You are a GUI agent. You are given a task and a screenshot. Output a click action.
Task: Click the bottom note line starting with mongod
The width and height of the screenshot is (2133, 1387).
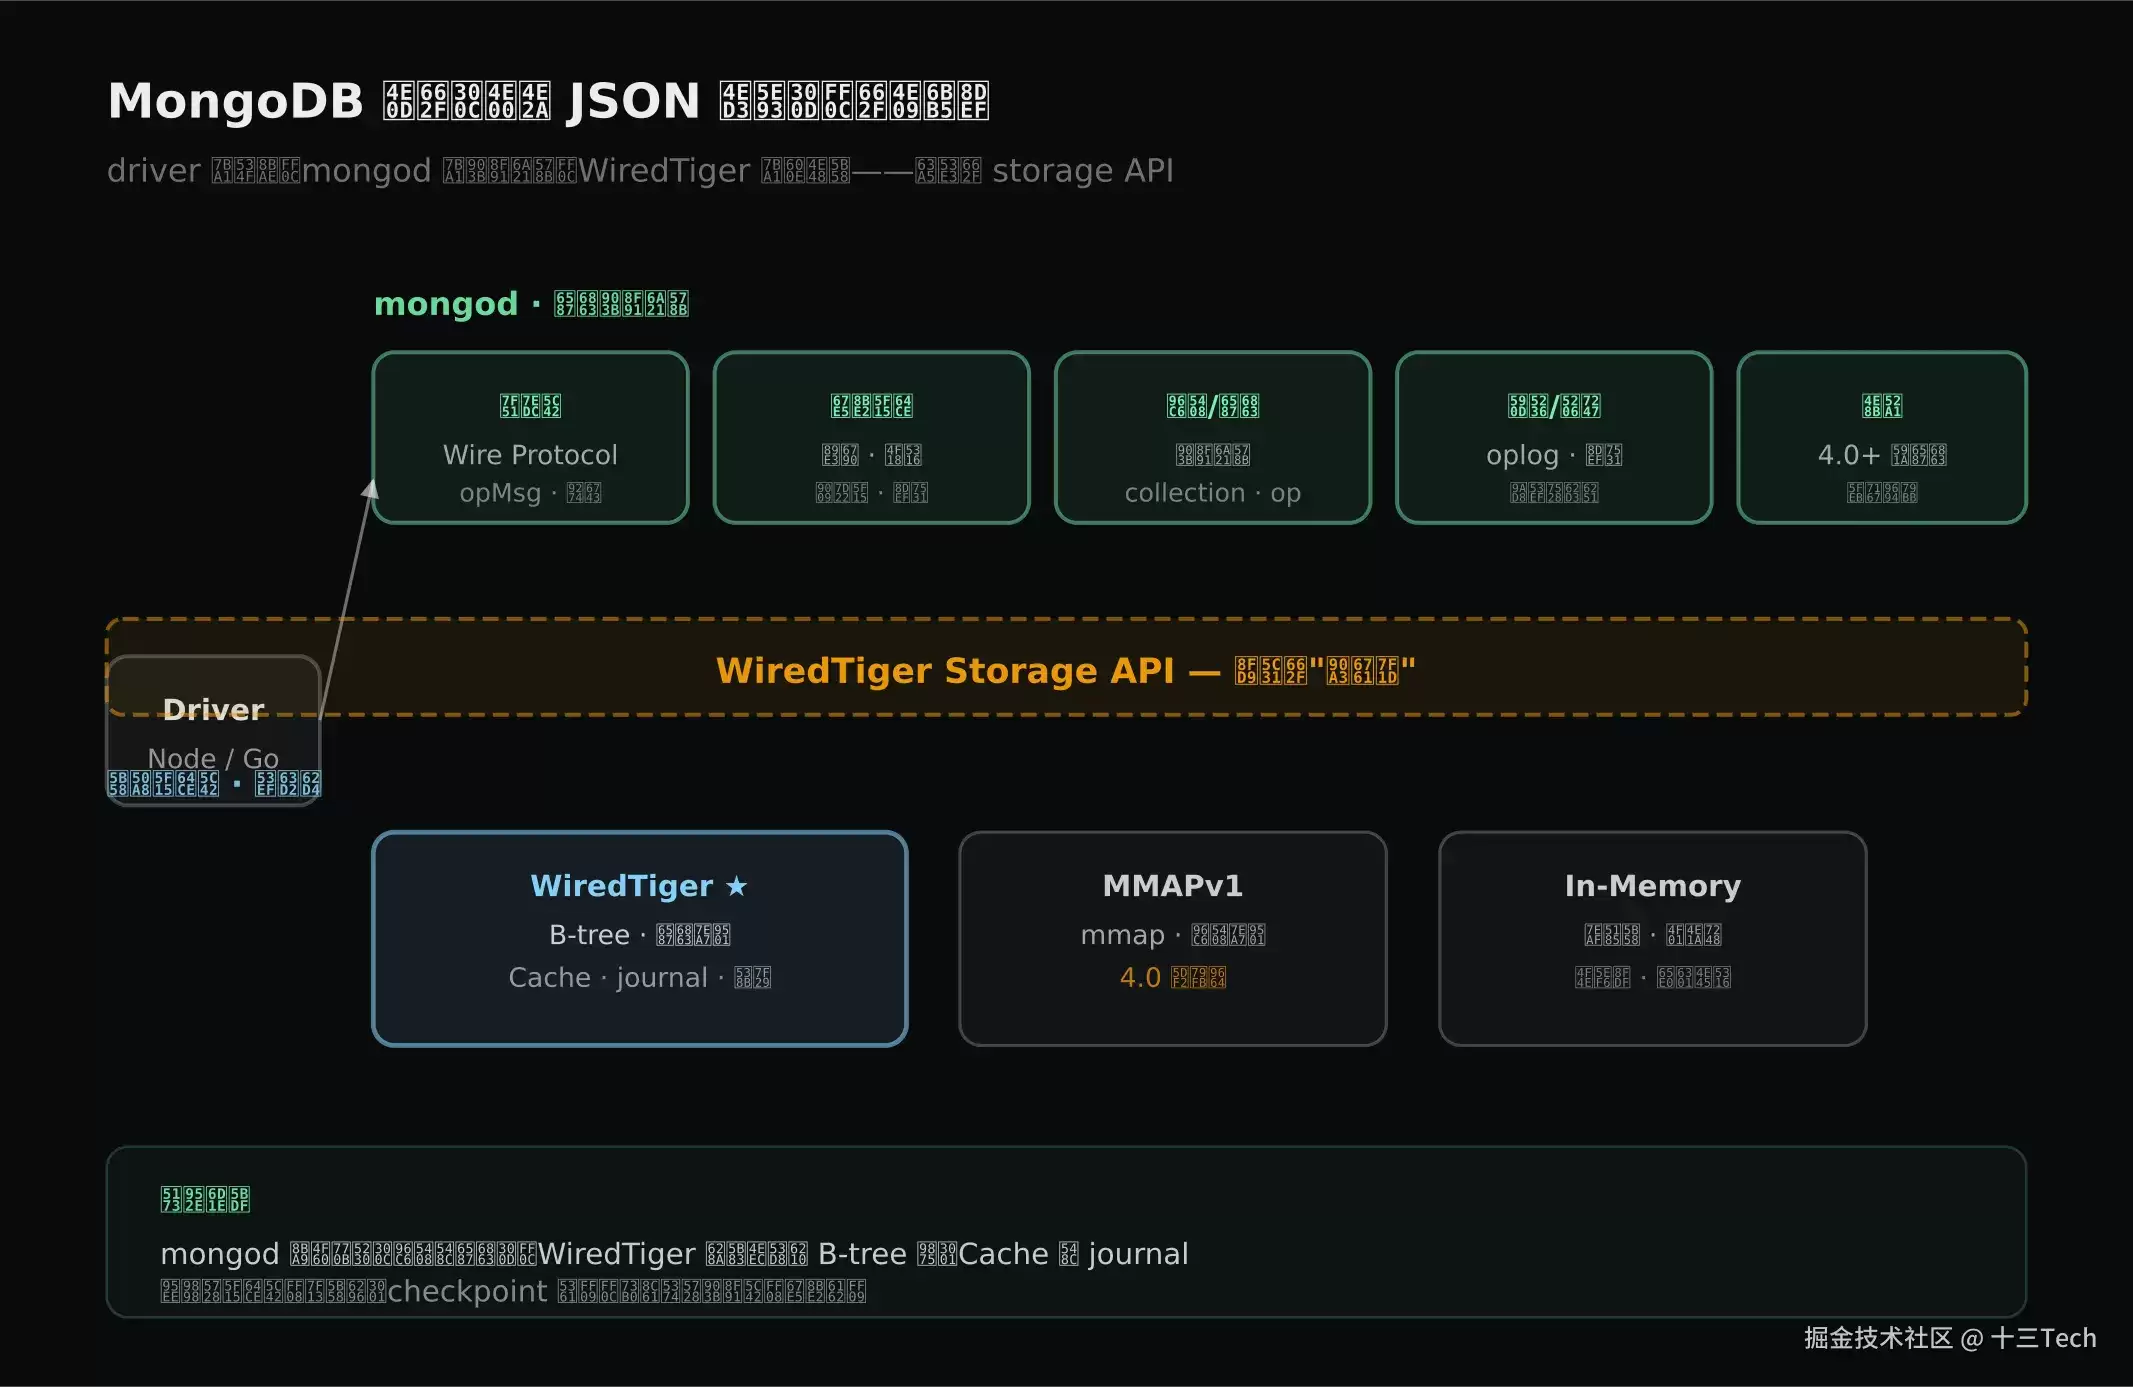point(675,1254)
